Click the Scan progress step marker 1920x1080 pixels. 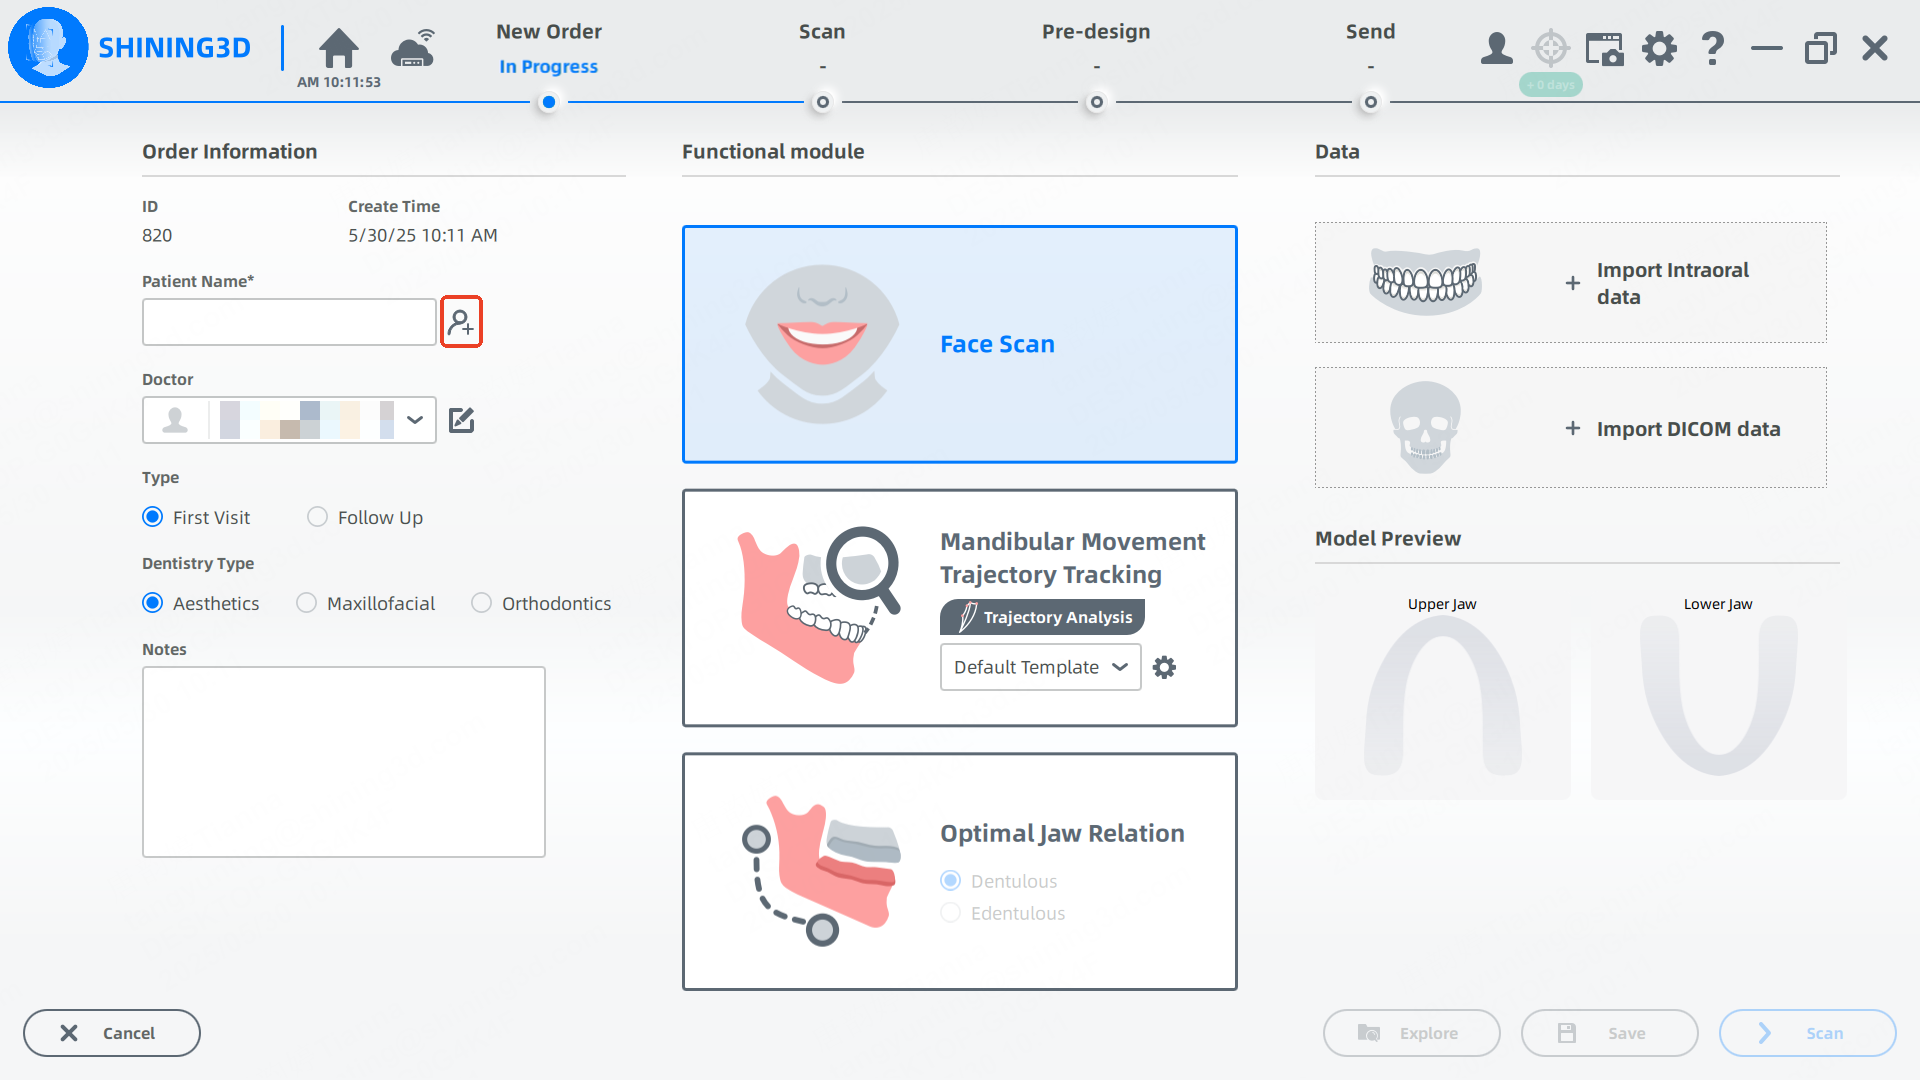click(822, 102)
